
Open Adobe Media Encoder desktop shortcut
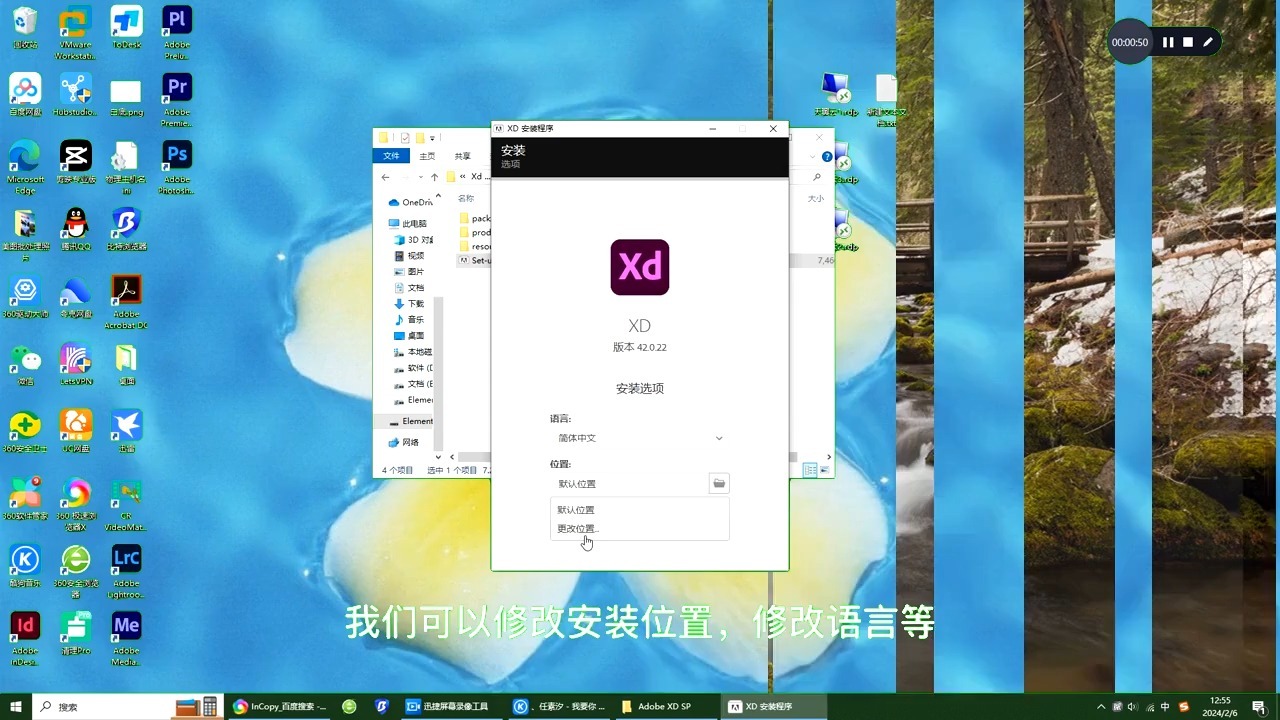tap(126, 638)
